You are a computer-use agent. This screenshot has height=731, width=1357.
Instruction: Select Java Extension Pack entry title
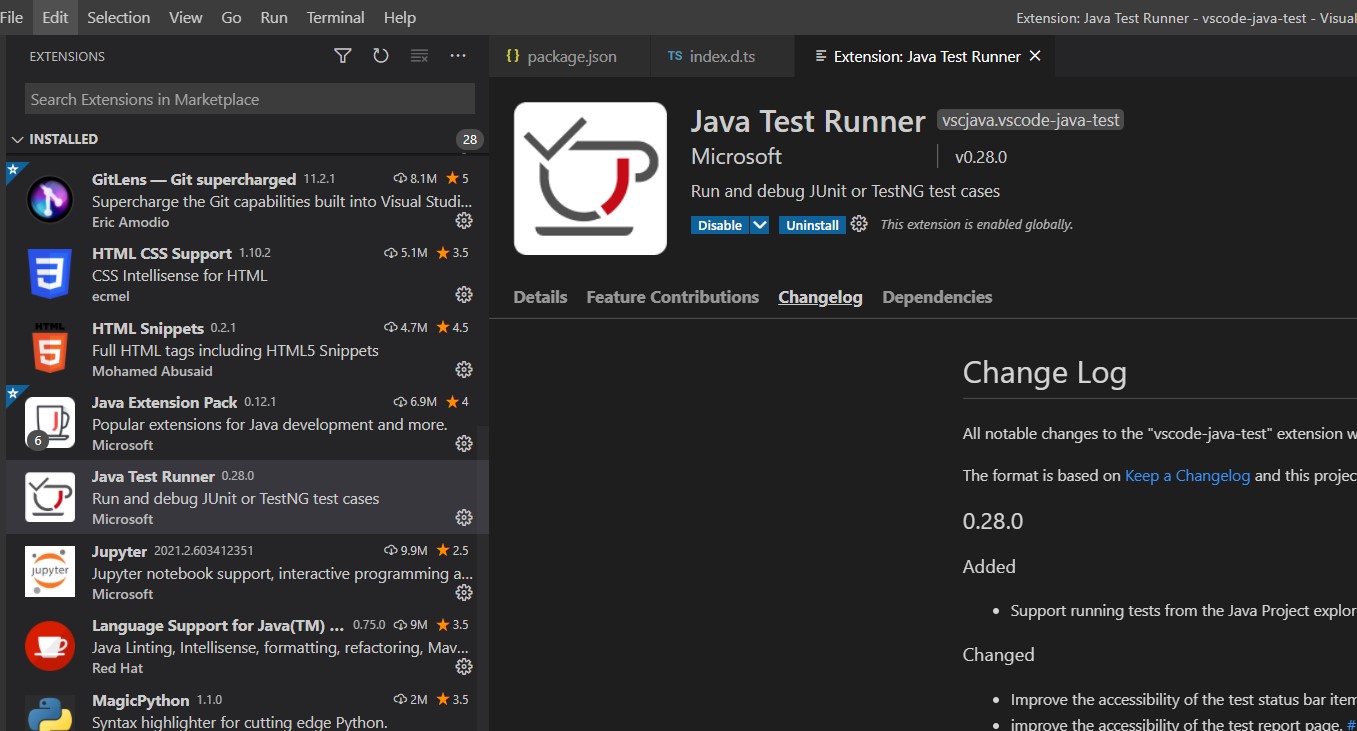[x=165, y=402]
